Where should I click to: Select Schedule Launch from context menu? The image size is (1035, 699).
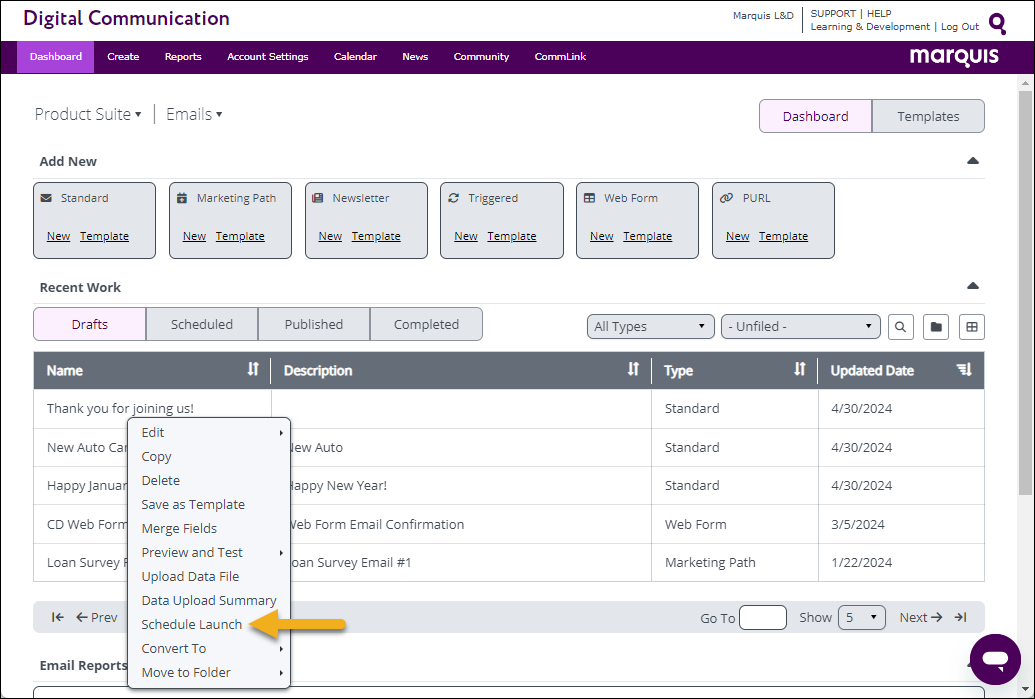[x=191, y=624]
